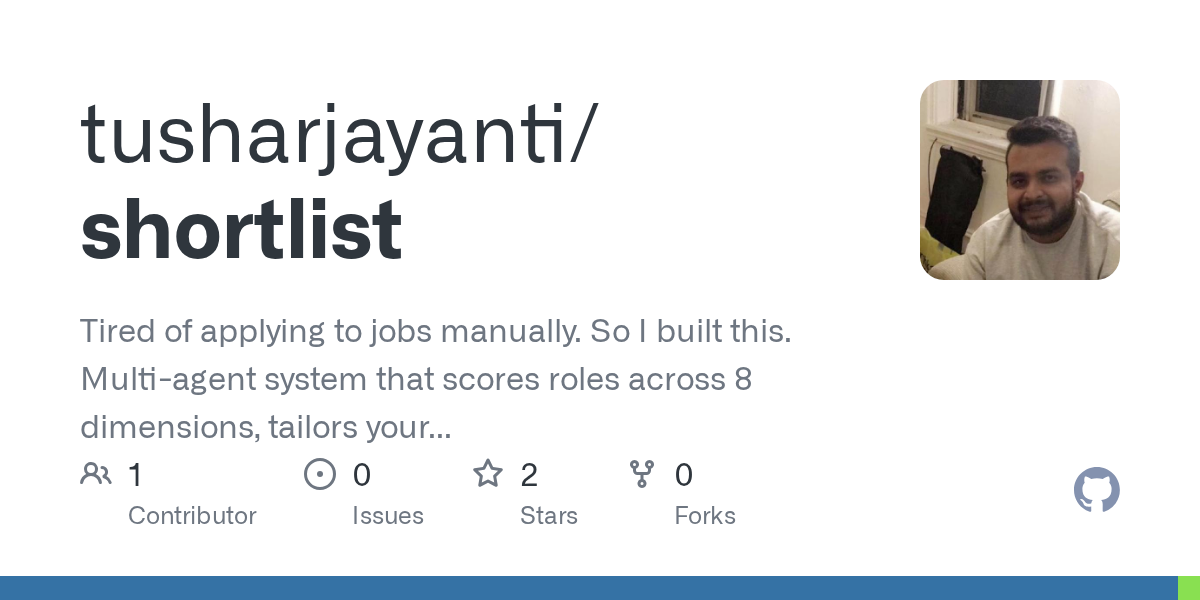Click the stars count 2
1200x600 pixels.
coord(529,475)
